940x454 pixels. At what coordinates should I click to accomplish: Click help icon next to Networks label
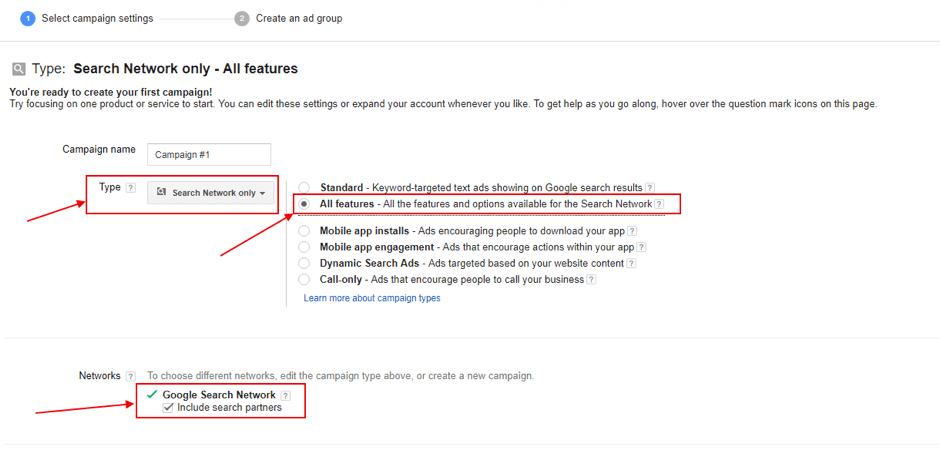(x=131, y=376)
